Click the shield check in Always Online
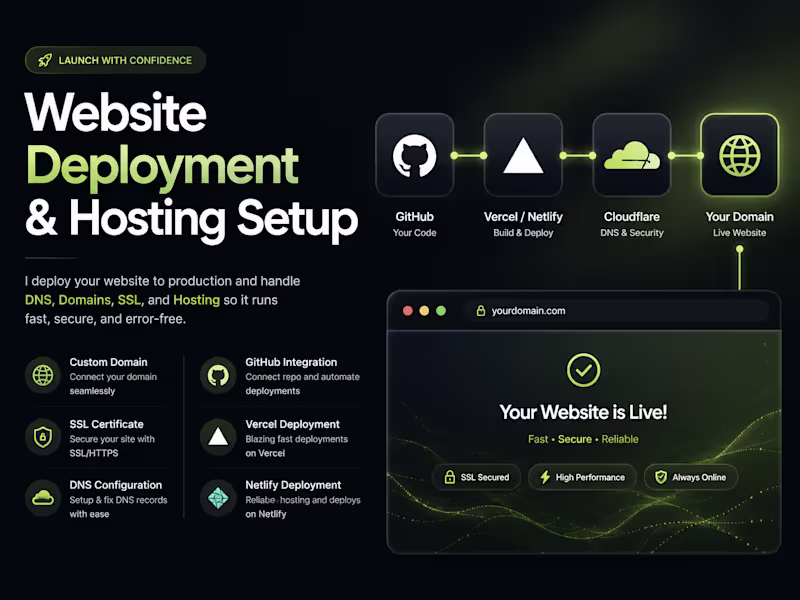This screenshot has height=600, width=800. pos(661,477)
